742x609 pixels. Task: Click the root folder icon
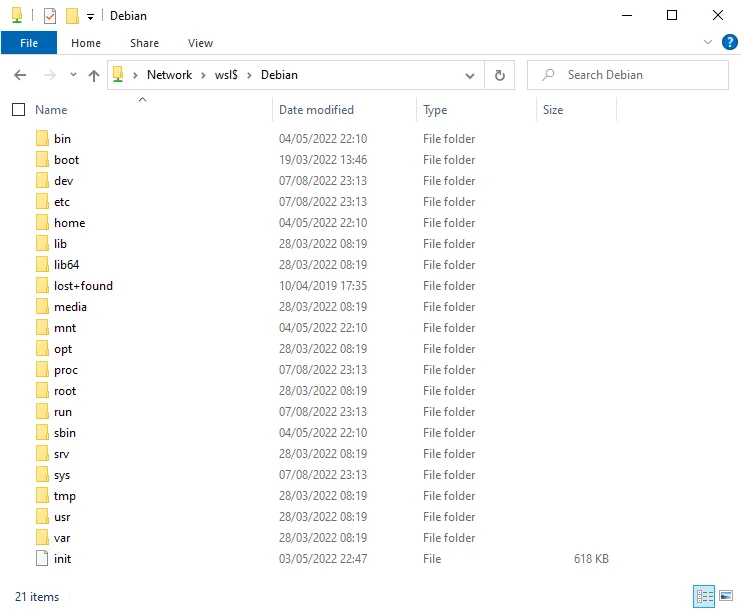point(42,391)
